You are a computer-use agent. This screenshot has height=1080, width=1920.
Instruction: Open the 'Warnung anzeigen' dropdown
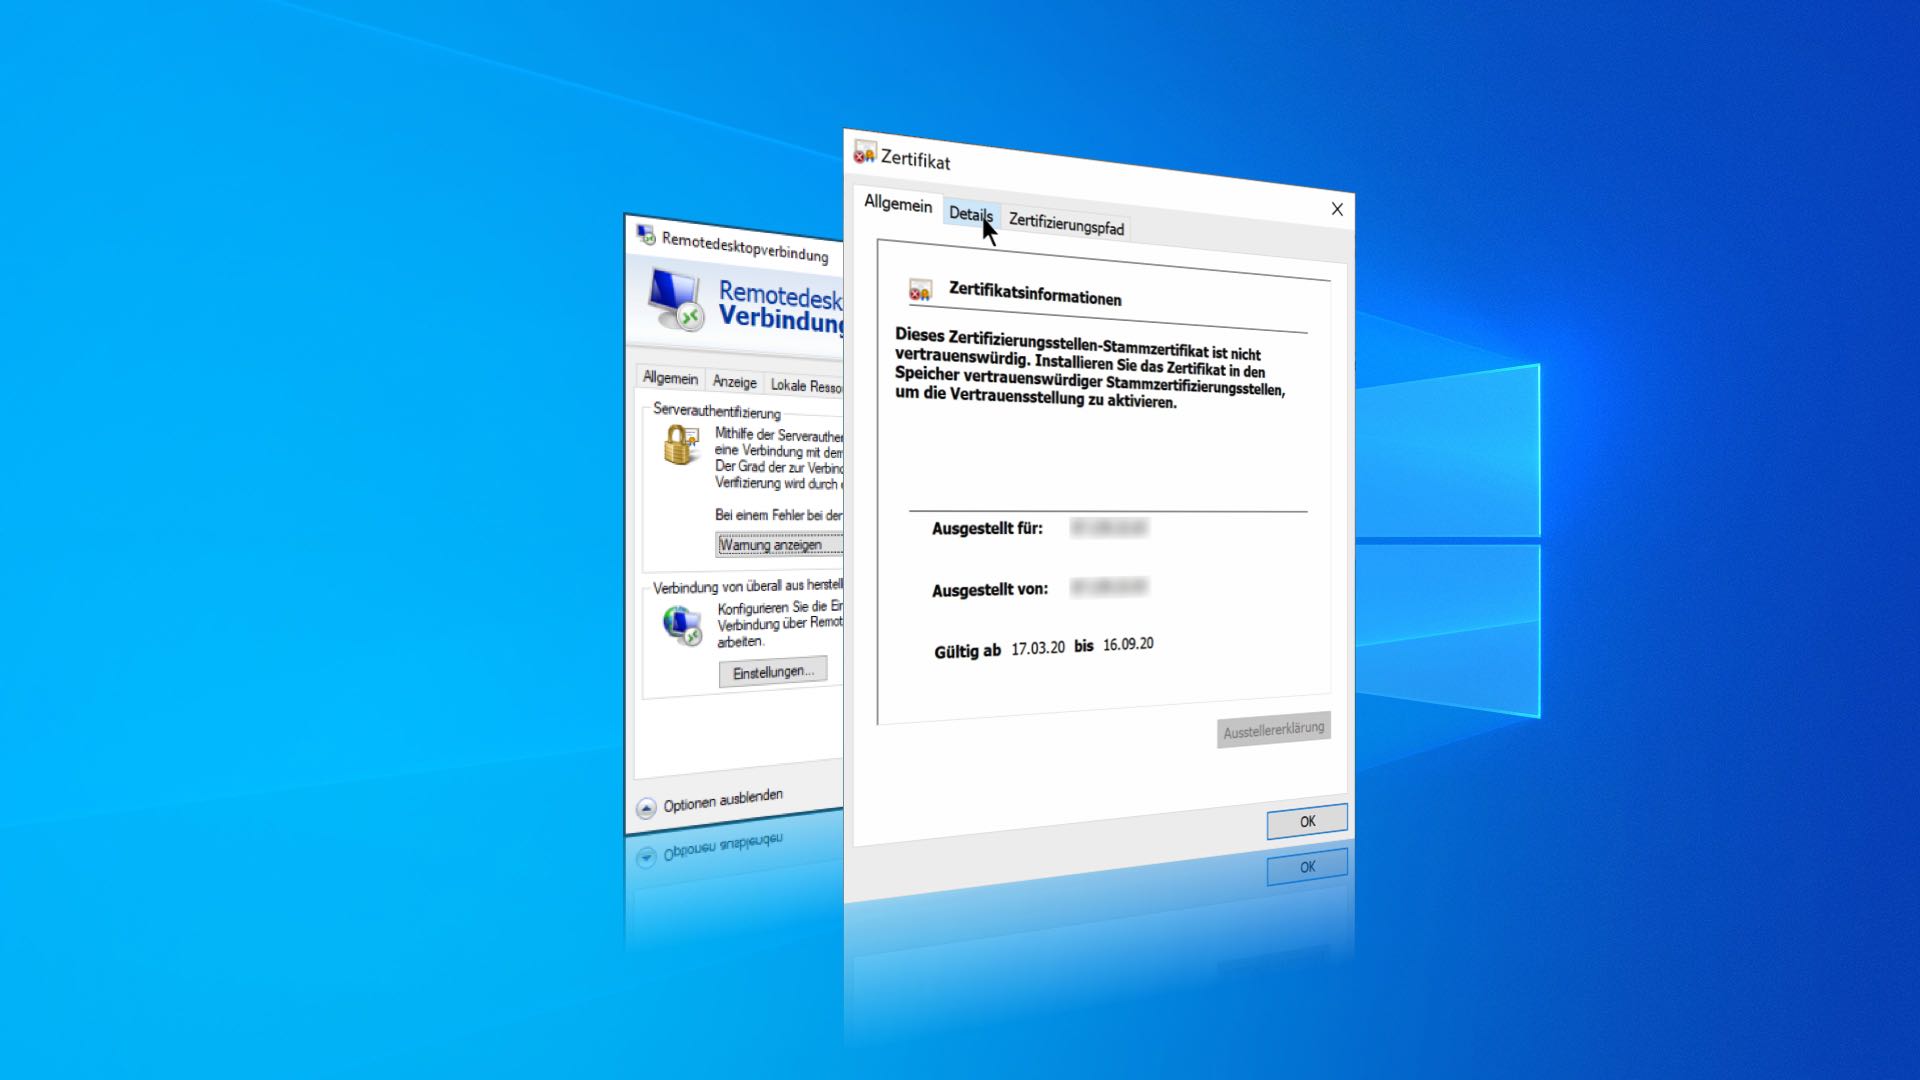tap(779, 545)
